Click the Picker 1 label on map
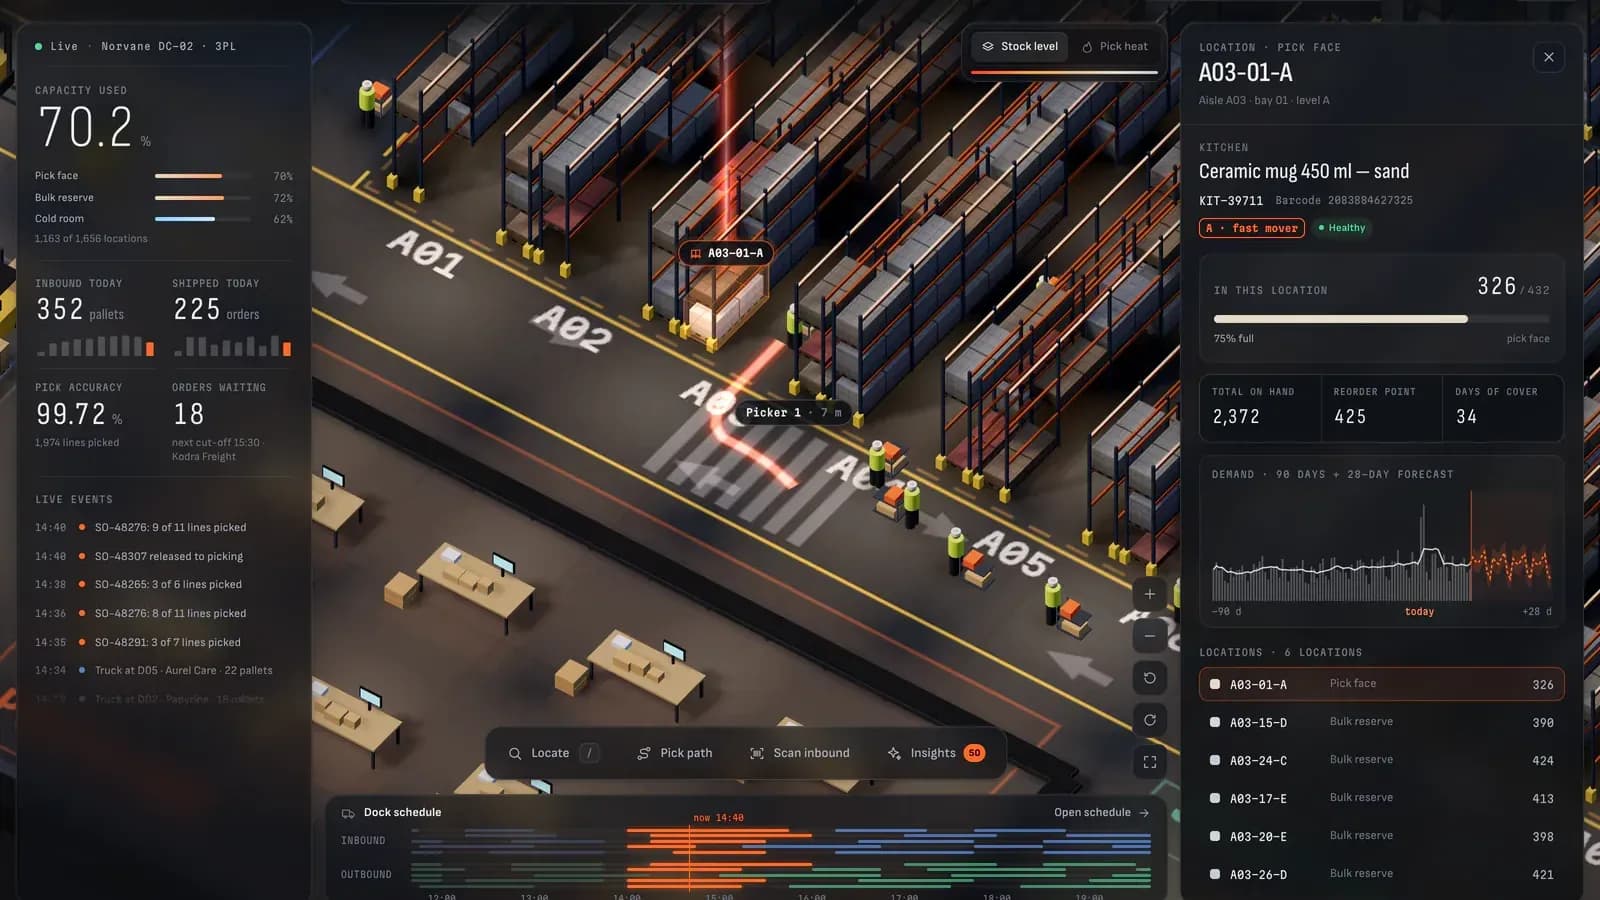Image resolution: width=1600 pixels, height=900 pixels. (793, 412)
